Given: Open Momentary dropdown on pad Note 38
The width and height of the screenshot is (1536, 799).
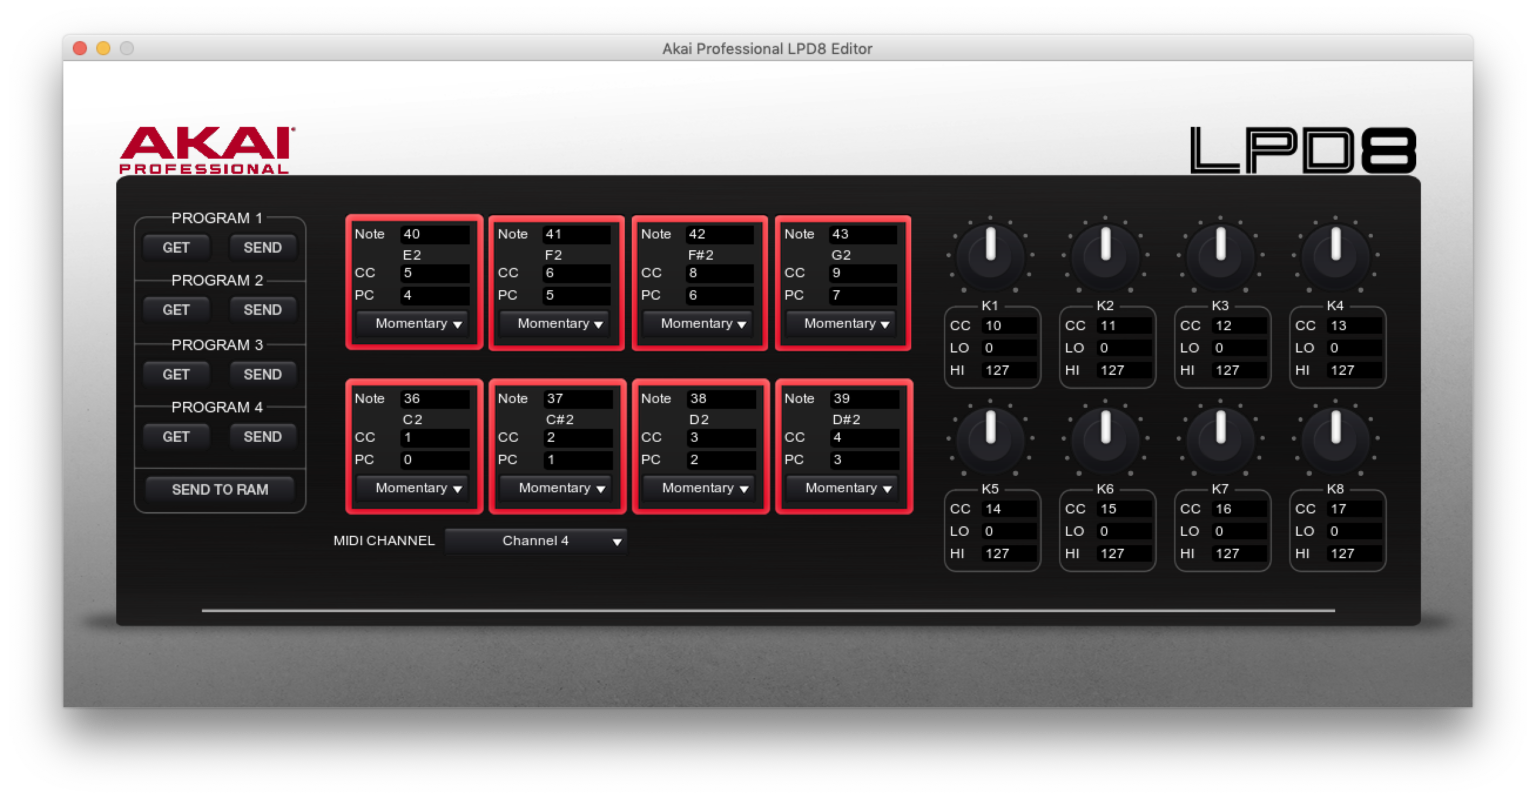Looking at the screenshot, I should coord(700,488).
